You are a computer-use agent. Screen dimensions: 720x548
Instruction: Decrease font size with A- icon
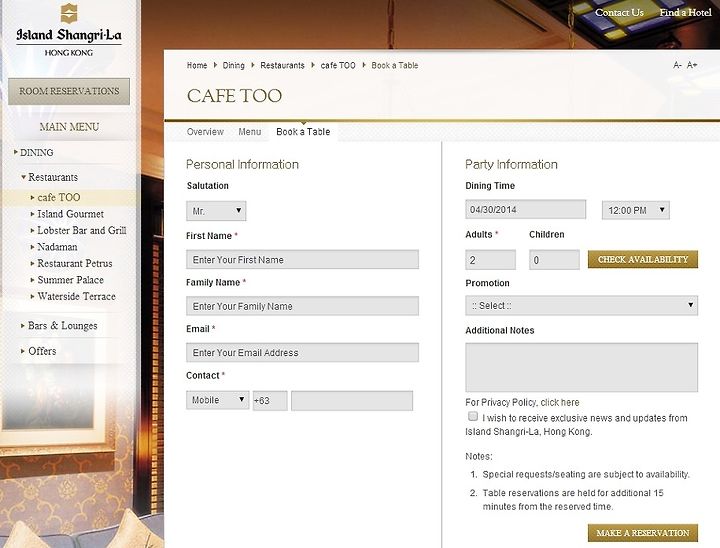(x=677, y=65)
